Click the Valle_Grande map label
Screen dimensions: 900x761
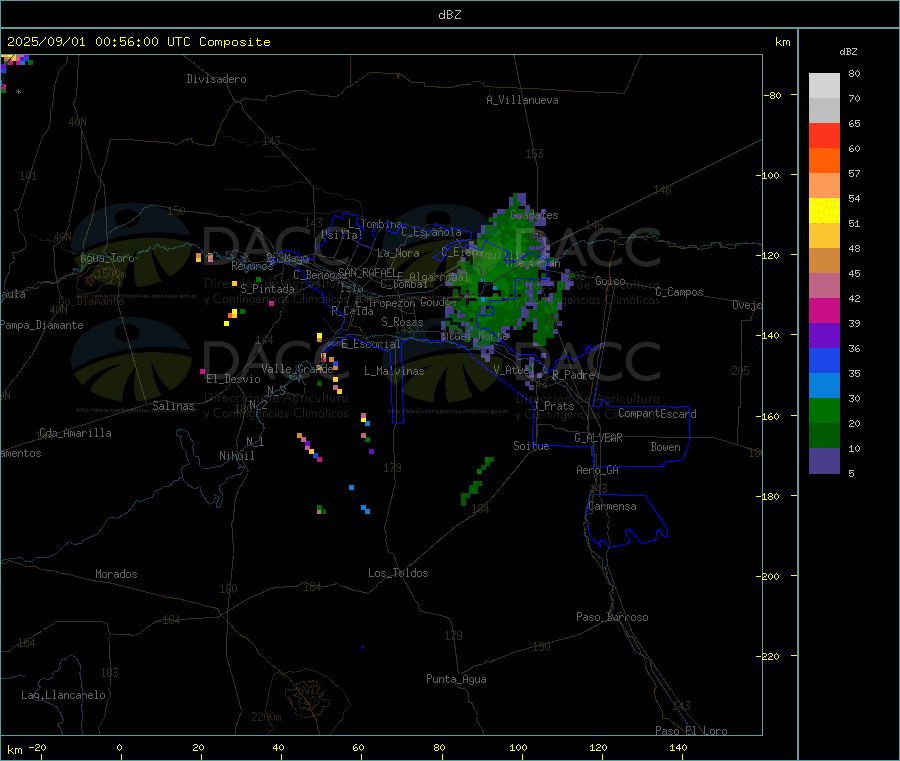click(x=297, y=369)
